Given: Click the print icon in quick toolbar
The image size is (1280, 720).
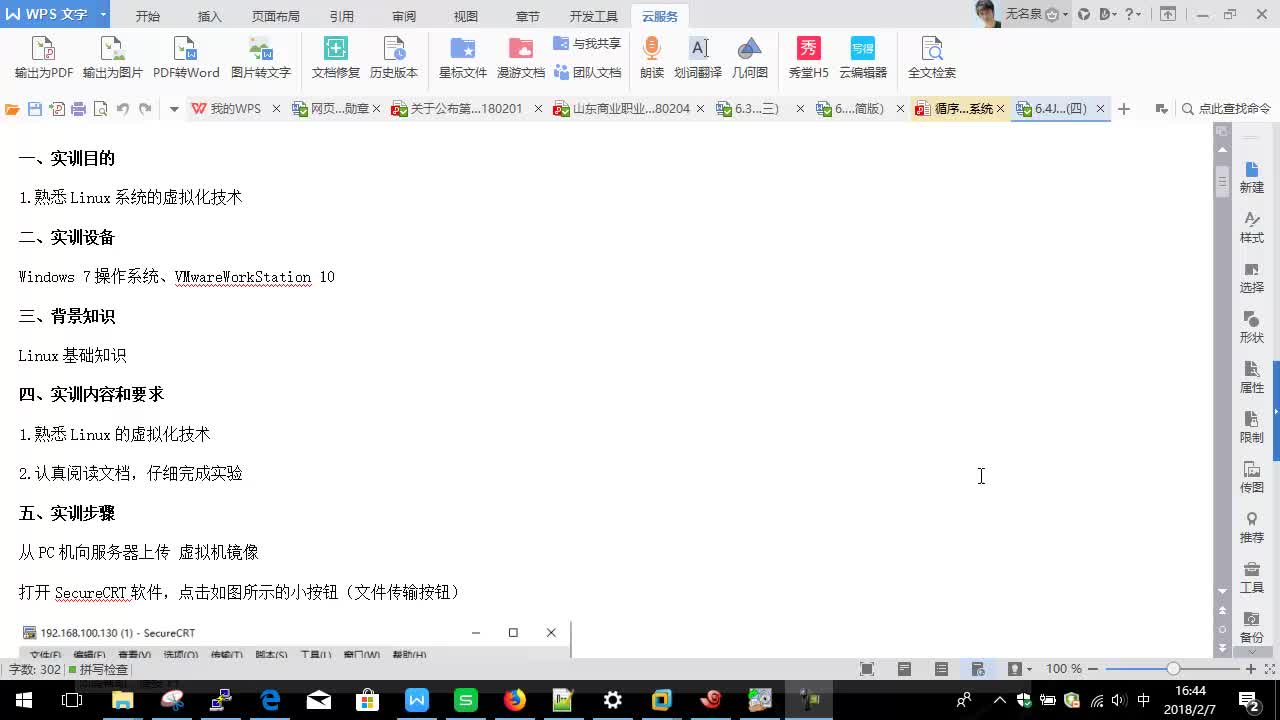Looking at the screenshot, I should pyautogui.click(x=78, y=109).
